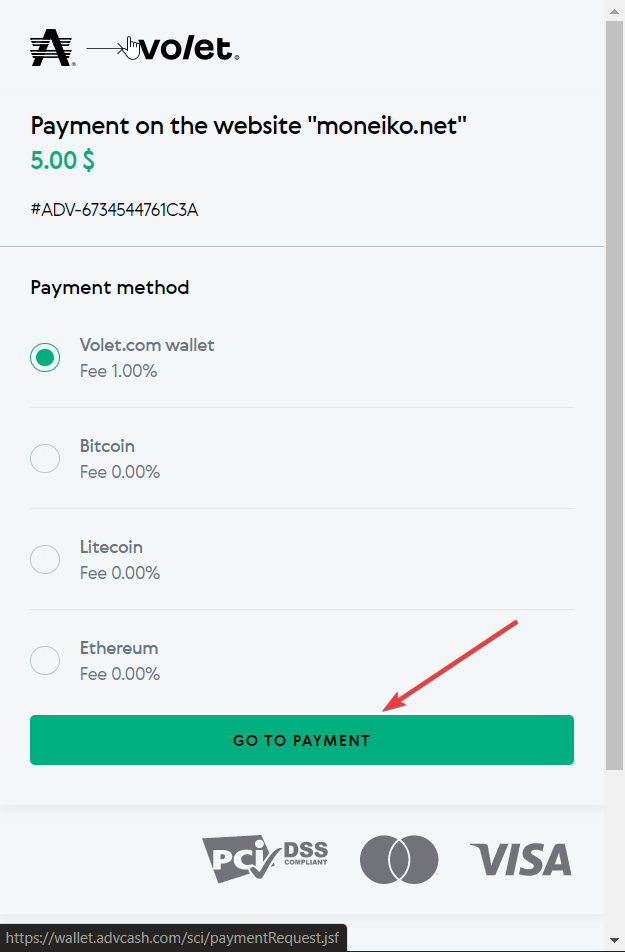This screenshot has width=625, height=952.
Task: Click the scrollbar down arrow
Action: (x=615, y=942)
